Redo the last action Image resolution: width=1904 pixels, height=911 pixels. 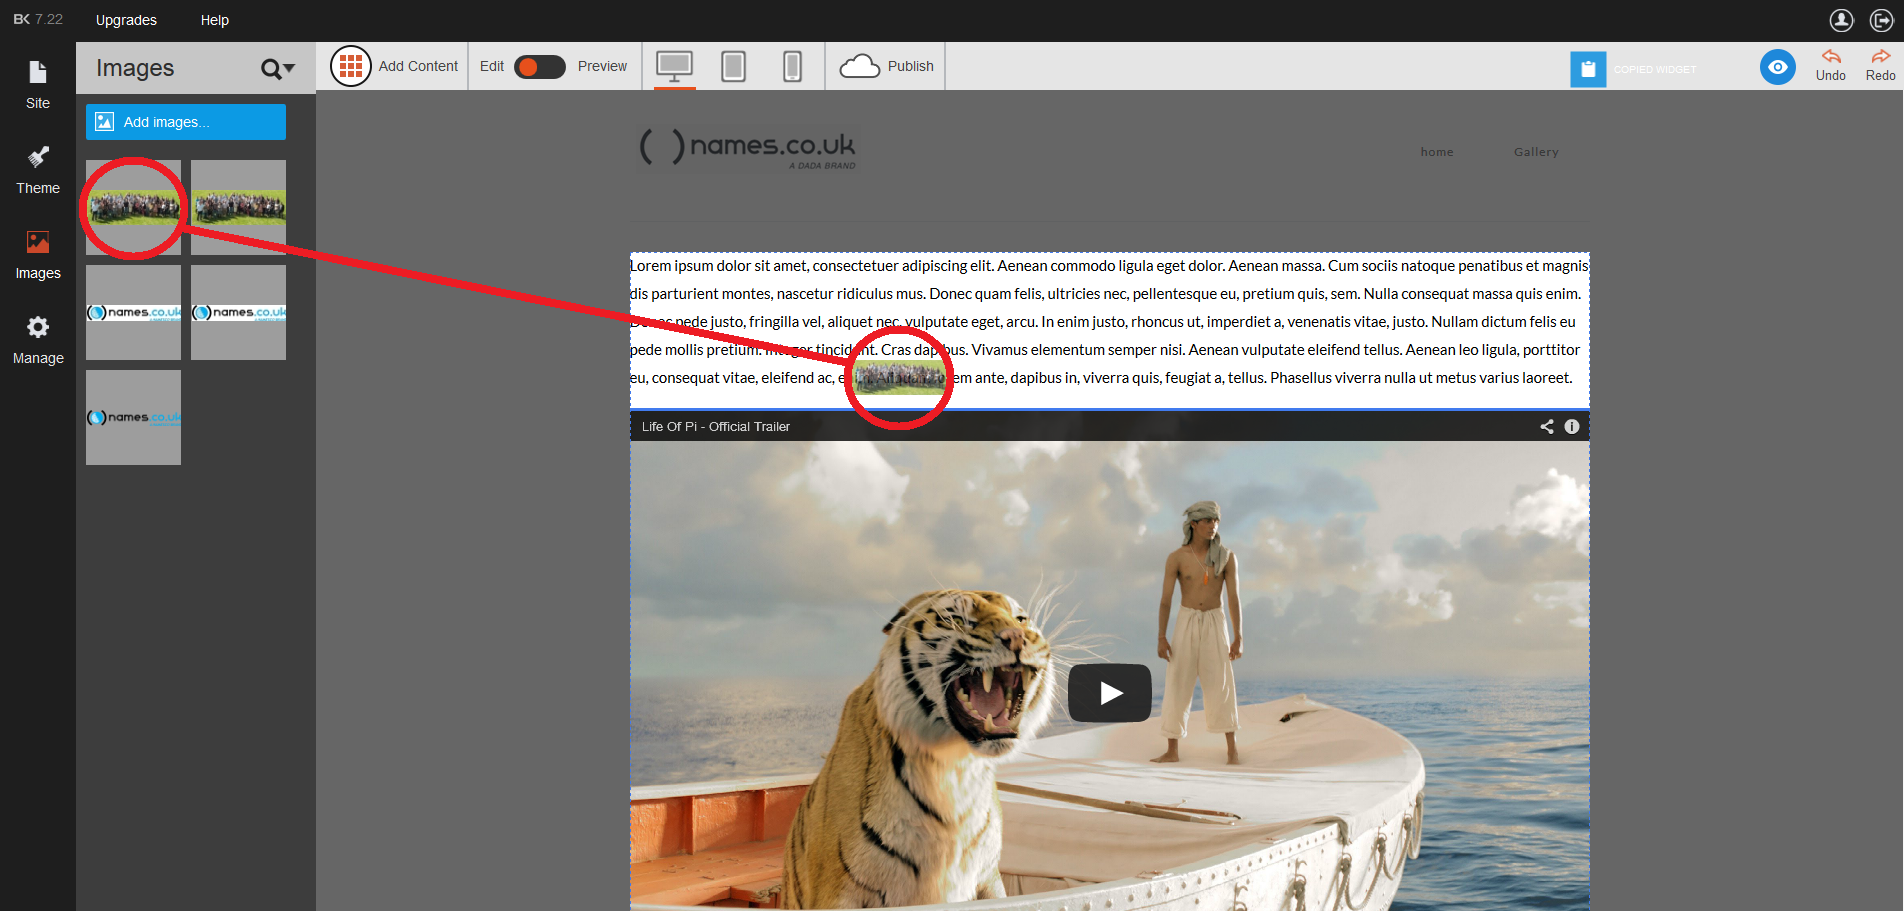click(x=1880, y=66)
